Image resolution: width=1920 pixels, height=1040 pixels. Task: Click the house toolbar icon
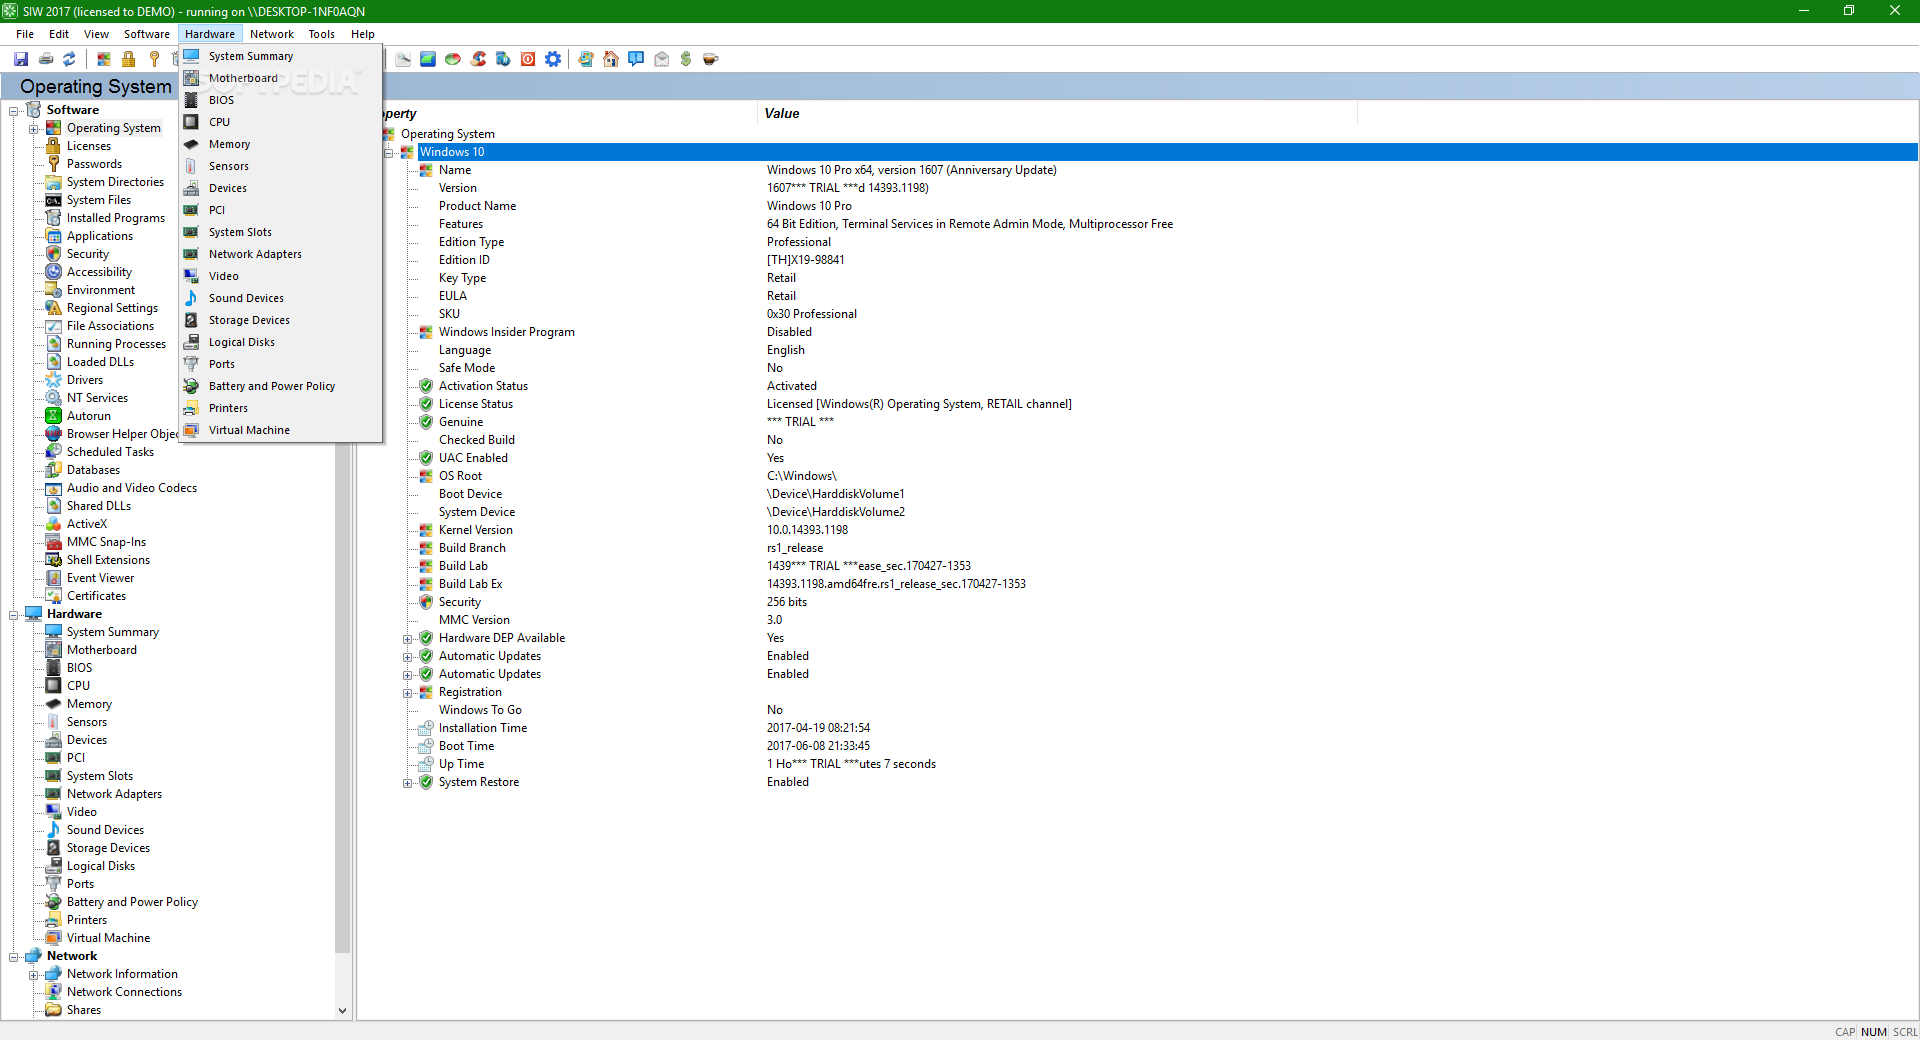click(611, 59)
